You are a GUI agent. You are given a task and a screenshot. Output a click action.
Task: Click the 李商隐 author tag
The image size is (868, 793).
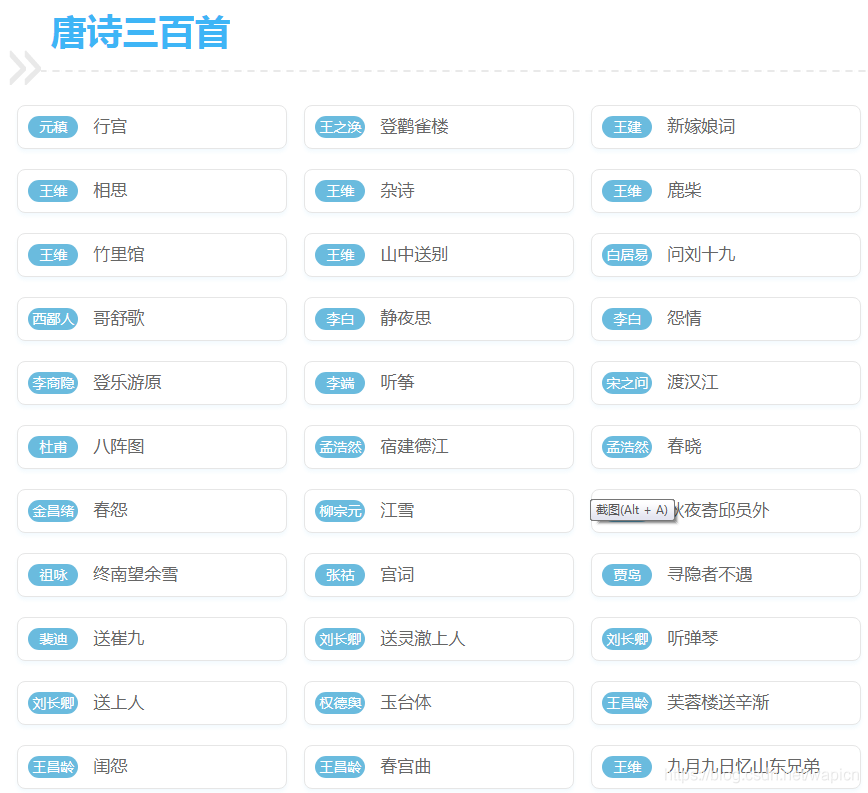click(x=53, y=383)
